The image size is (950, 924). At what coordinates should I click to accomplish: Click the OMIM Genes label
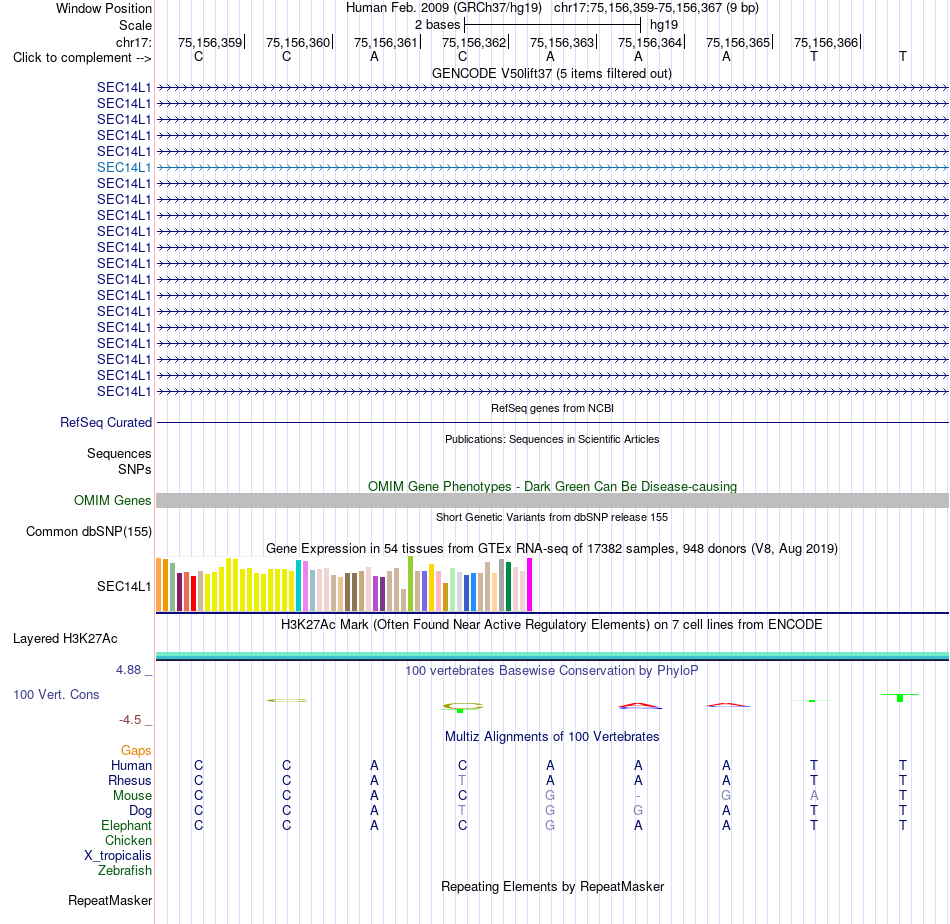112,500
